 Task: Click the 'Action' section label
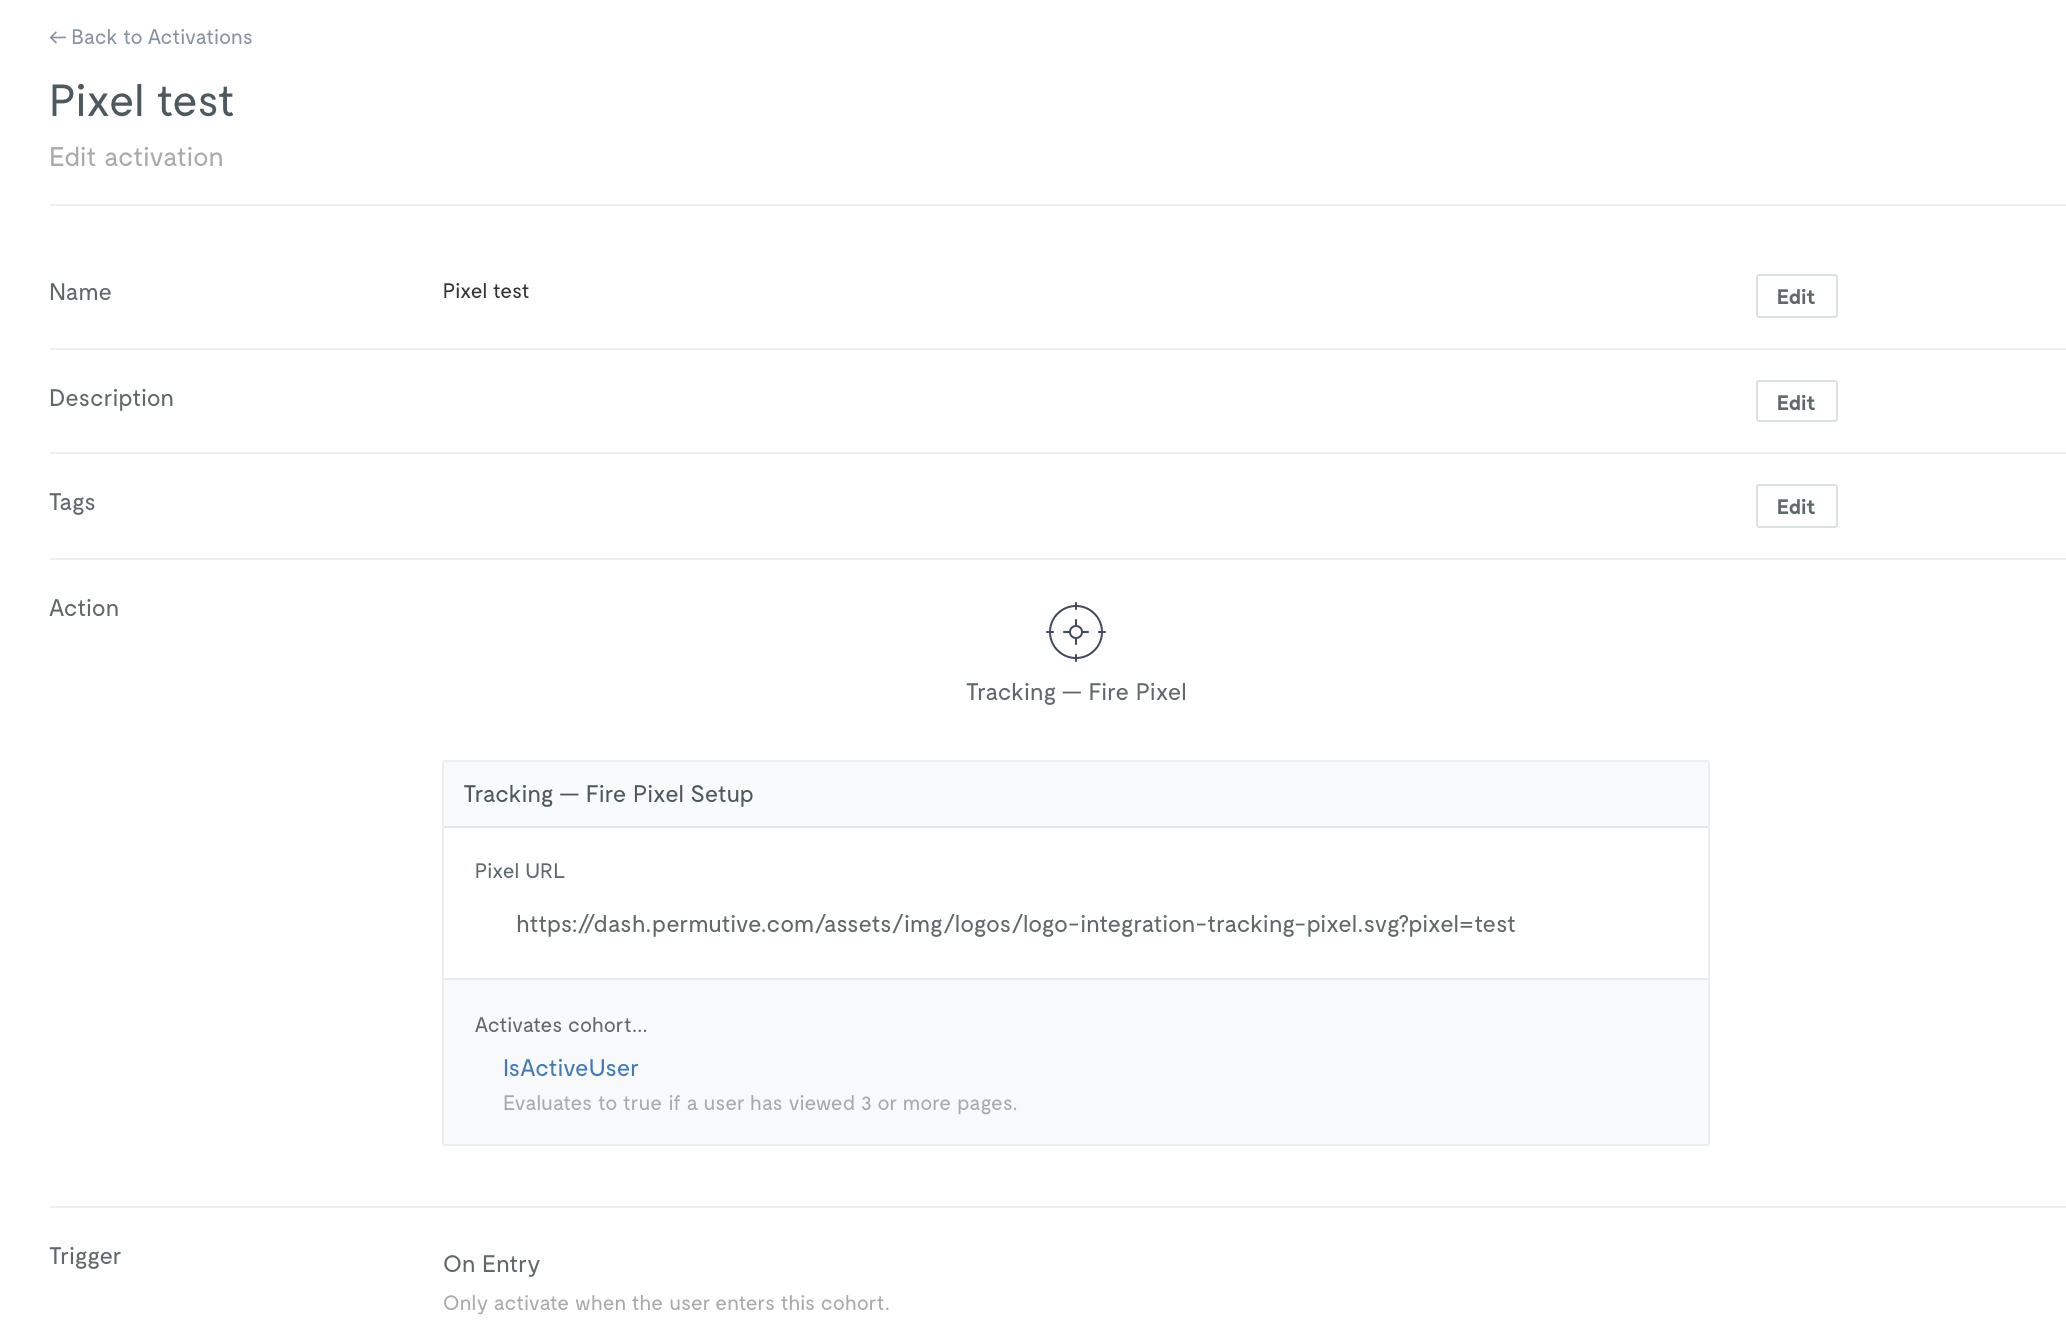pos(84,608)
